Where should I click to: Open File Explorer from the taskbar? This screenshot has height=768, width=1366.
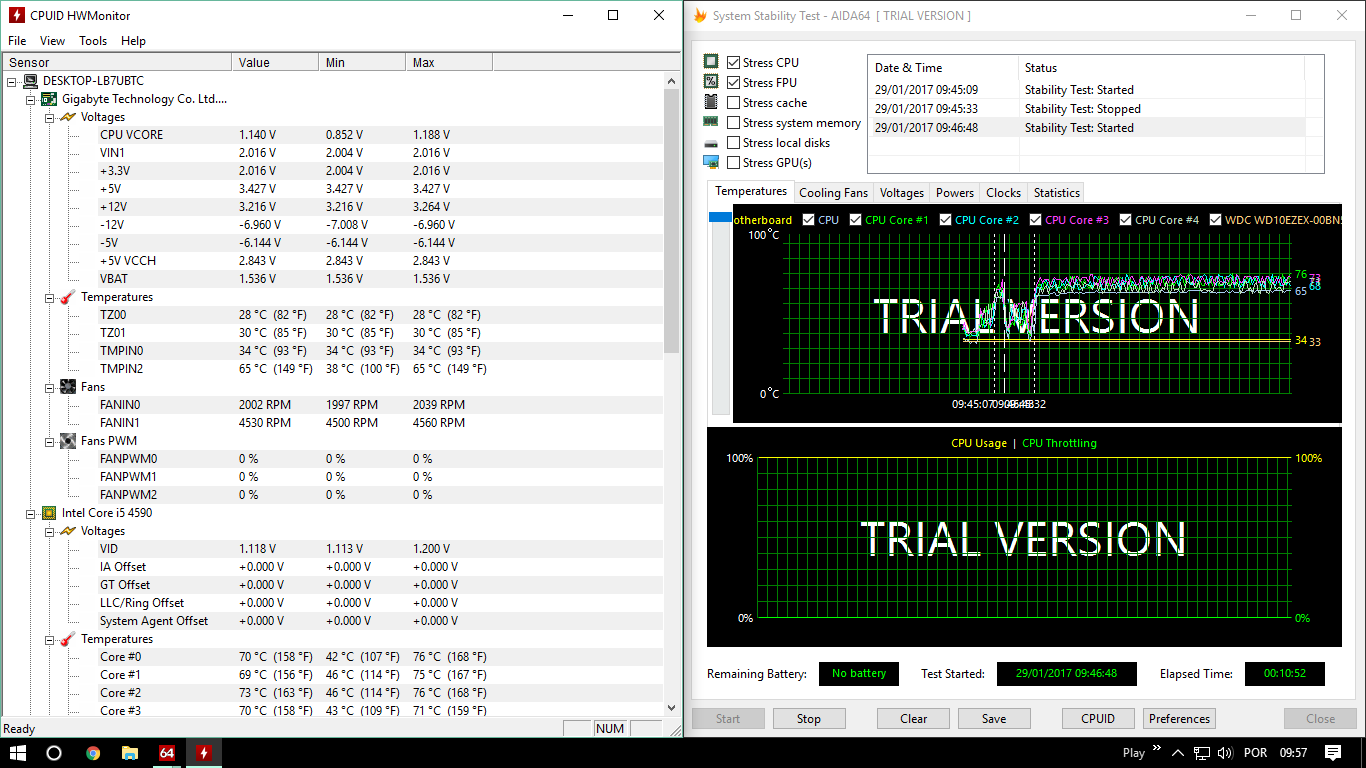point(130,752)
